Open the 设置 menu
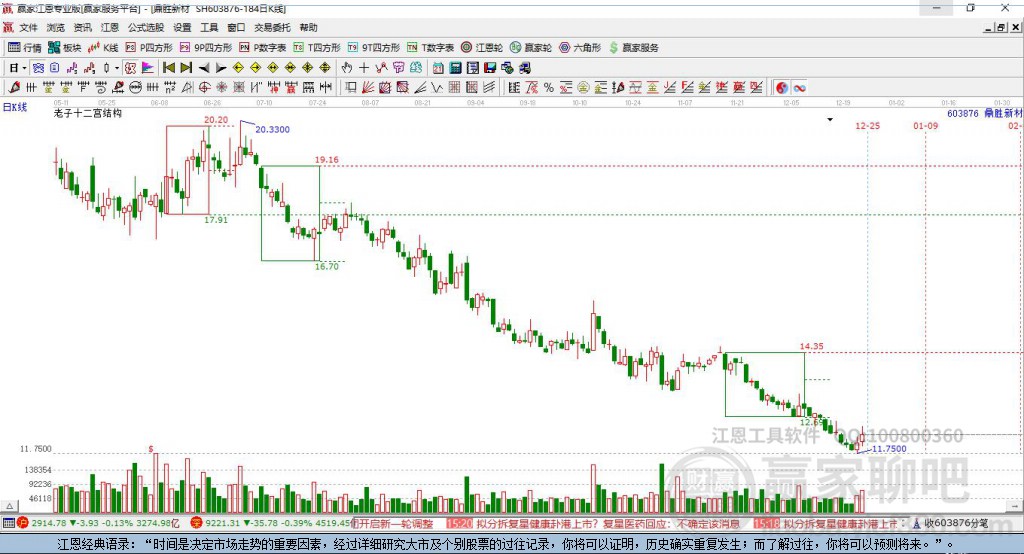The image size is (1024, 554). (x=182, y=27)
